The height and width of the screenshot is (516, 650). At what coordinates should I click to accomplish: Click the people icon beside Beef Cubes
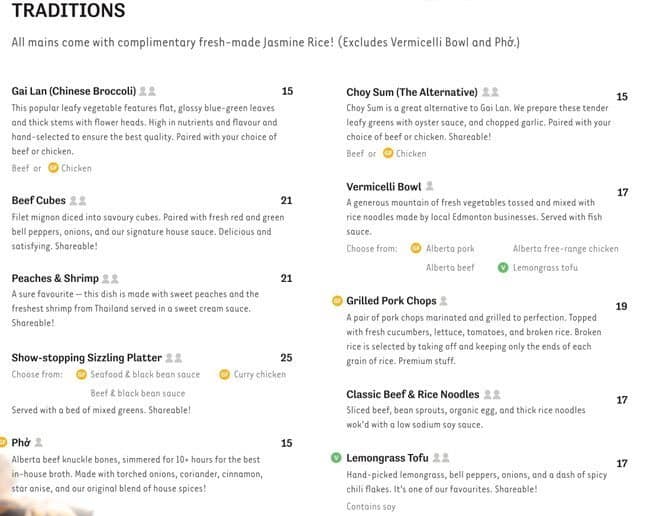(77, 201)
